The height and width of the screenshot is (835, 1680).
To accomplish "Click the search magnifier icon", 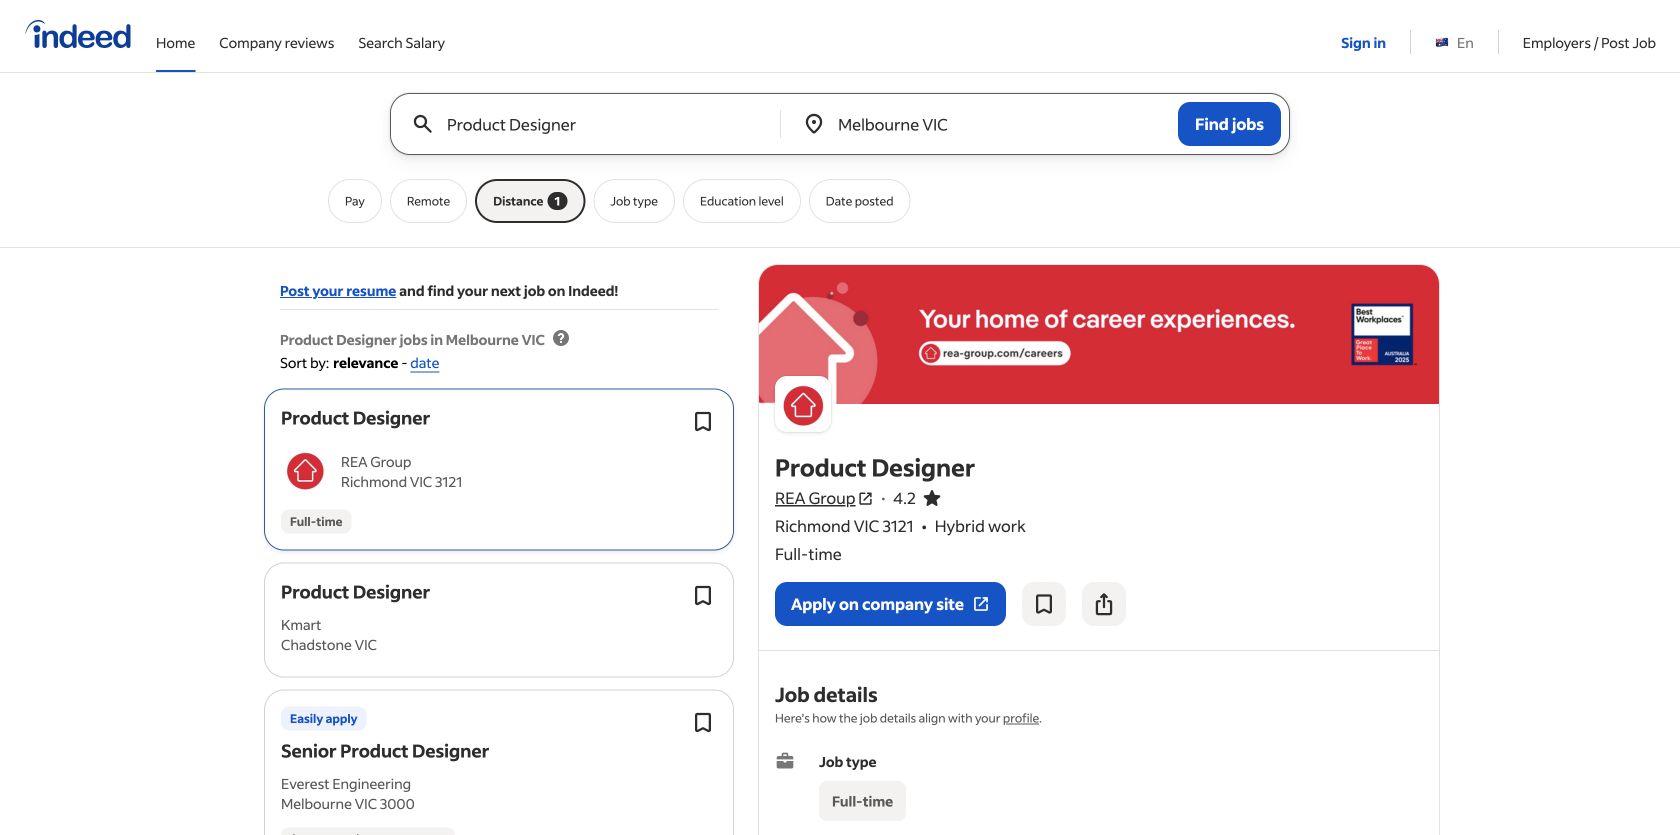I will (423, 124).
